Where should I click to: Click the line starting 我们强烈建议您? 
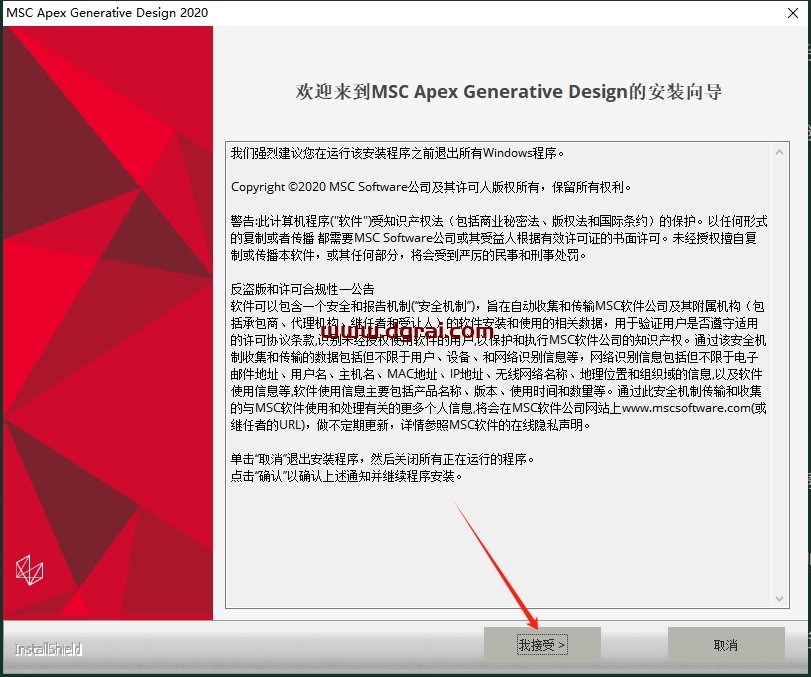coord(397,153)
